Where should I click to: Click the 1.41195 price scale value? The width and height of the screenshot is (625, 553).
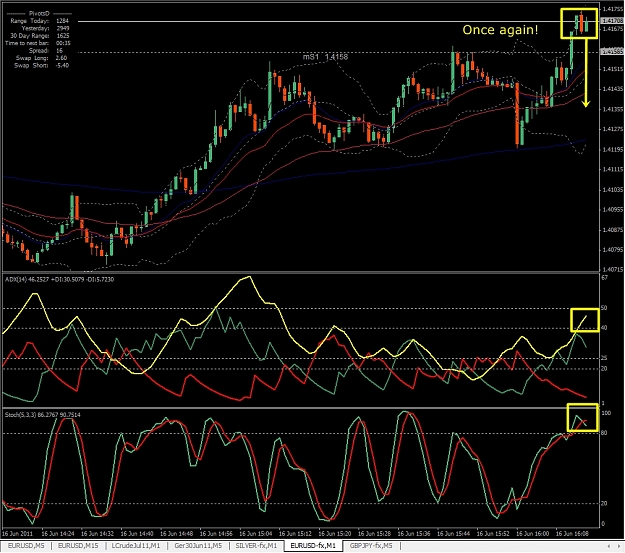click(613, 150)
